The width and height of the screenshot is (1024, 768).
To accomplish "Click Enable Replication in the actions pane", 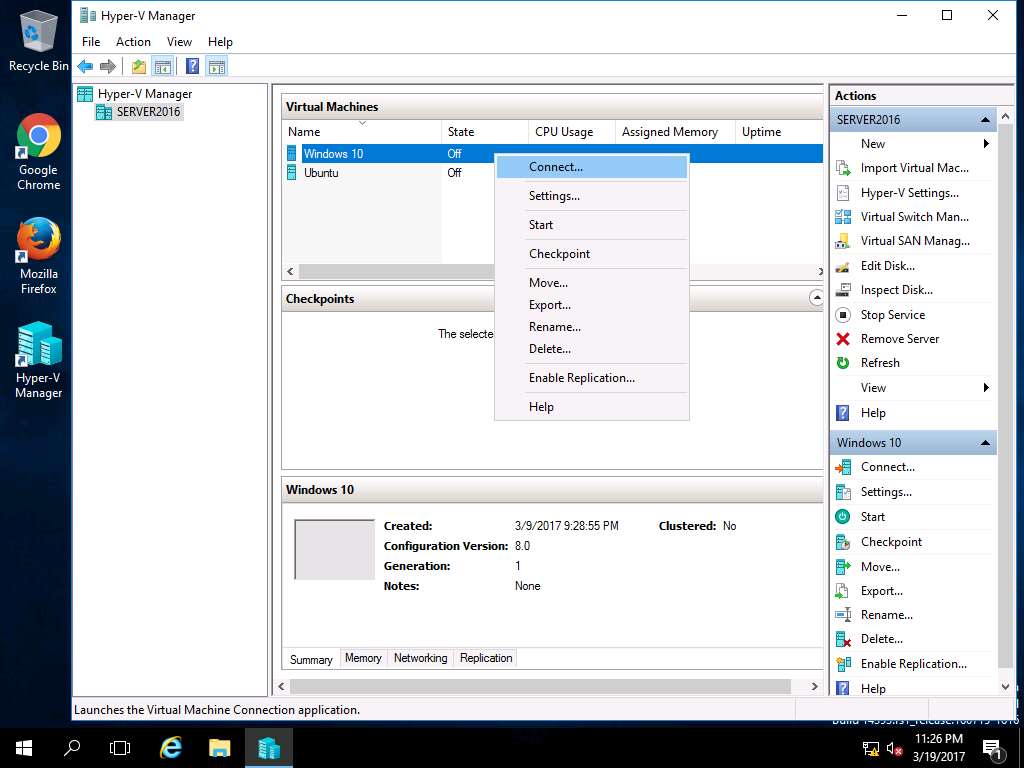I will click(913, 664).
